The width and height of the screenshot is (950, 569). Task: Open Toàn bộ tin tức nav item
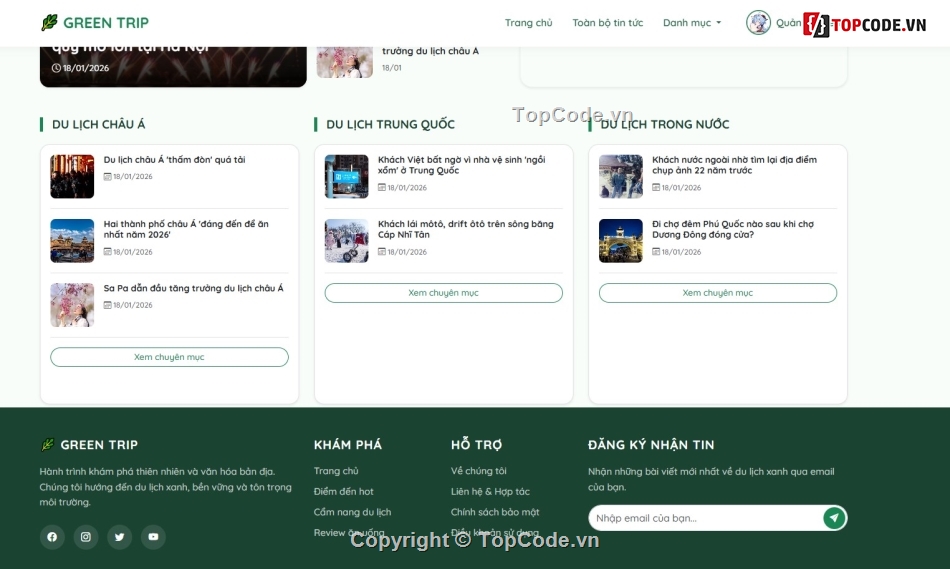pyautogui.click(x=608, y=23)
